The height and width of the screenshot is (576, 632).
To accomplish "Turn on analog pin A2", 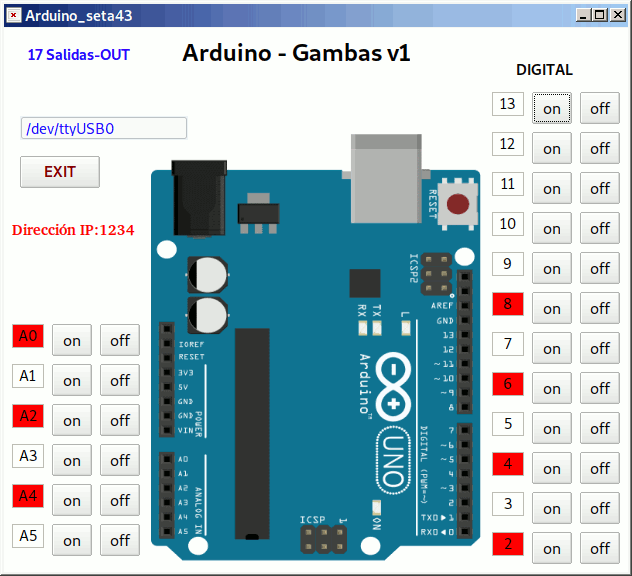I will pyautogui.click(x=72, y=420).
